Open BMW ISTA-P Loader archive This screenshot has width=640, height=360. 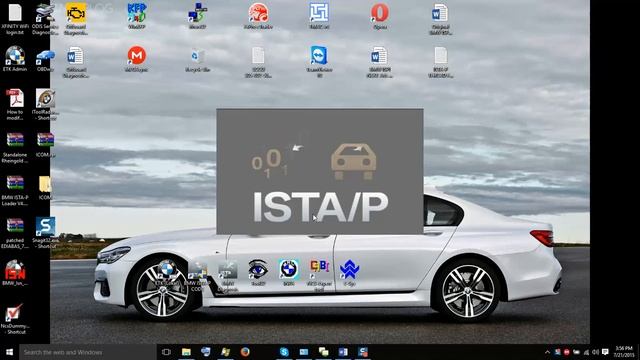coord(15,190)
